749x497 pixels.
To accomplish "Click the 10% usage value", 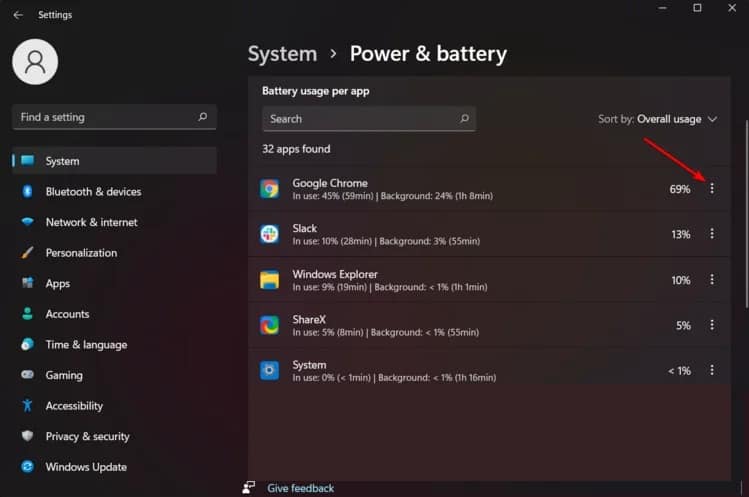I will tap(681, 280).
